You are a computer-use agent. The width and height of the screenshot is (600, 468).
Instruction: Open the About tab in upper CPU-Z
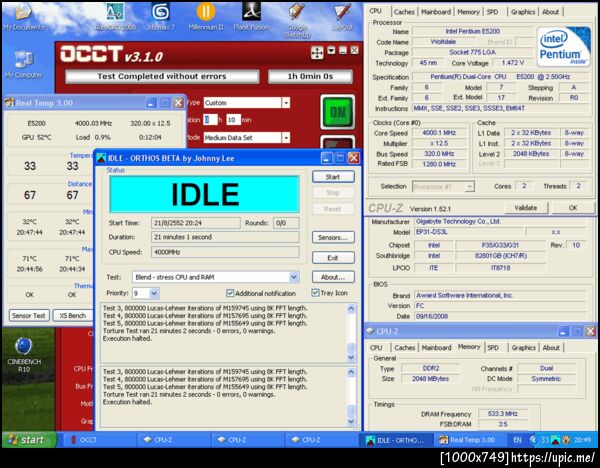550,12
